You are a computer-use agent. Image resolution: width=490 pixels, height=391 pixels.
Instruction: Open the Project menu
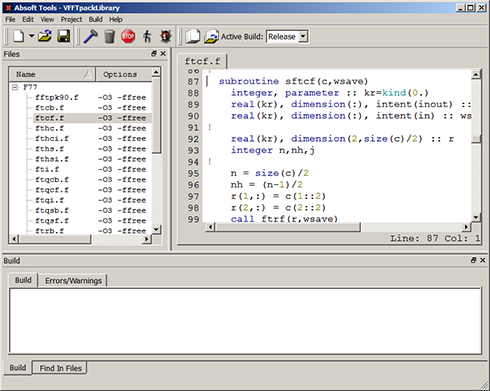click(71, 19)
